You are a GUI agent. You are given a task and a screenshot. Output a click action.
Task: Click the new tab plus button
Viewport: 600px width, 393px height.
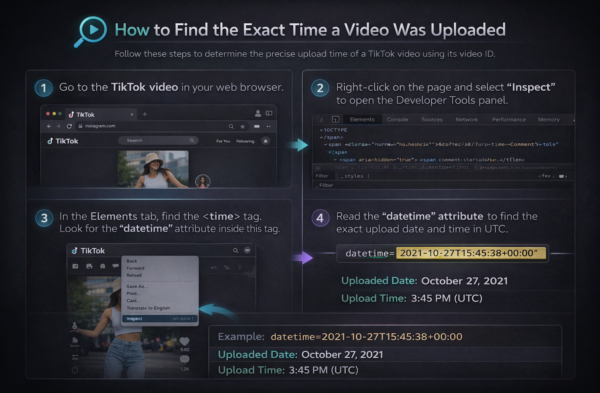pyautogui.click(x=145, y=114)
